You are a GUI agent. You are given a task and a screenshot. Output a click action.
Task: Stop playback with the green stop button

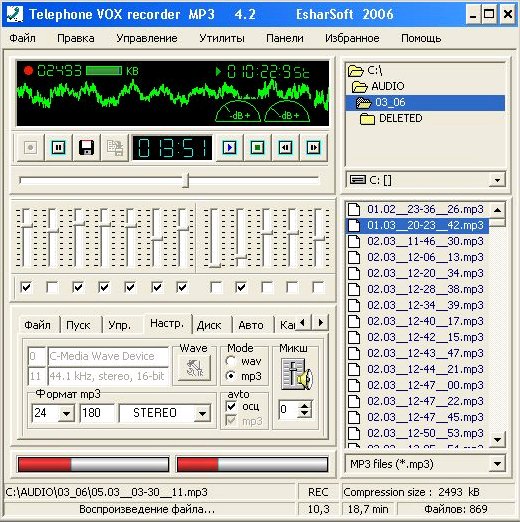click(x=258, y=147)
